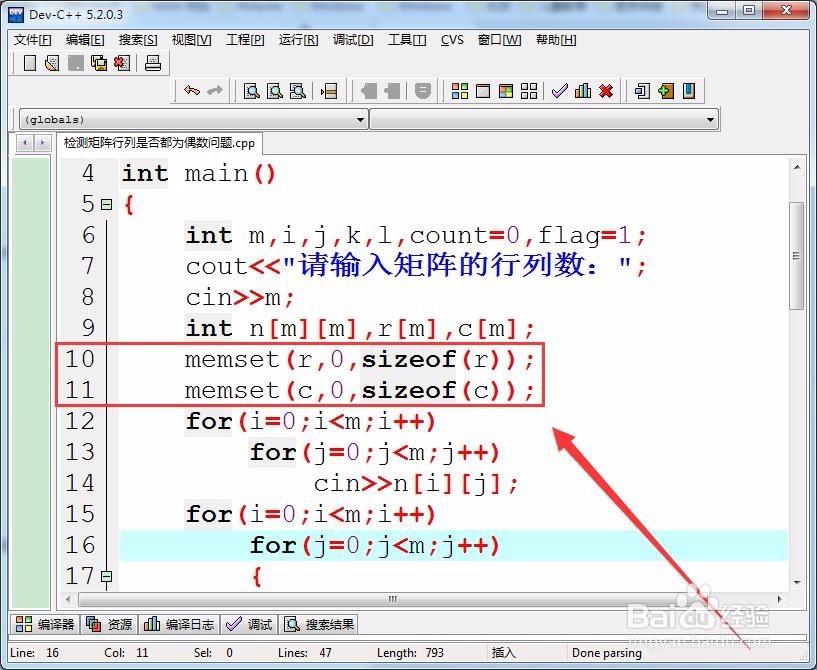Click the vertical scrollbar thumb
This screenshot has width=817, height=670.
tap(796, 255)
